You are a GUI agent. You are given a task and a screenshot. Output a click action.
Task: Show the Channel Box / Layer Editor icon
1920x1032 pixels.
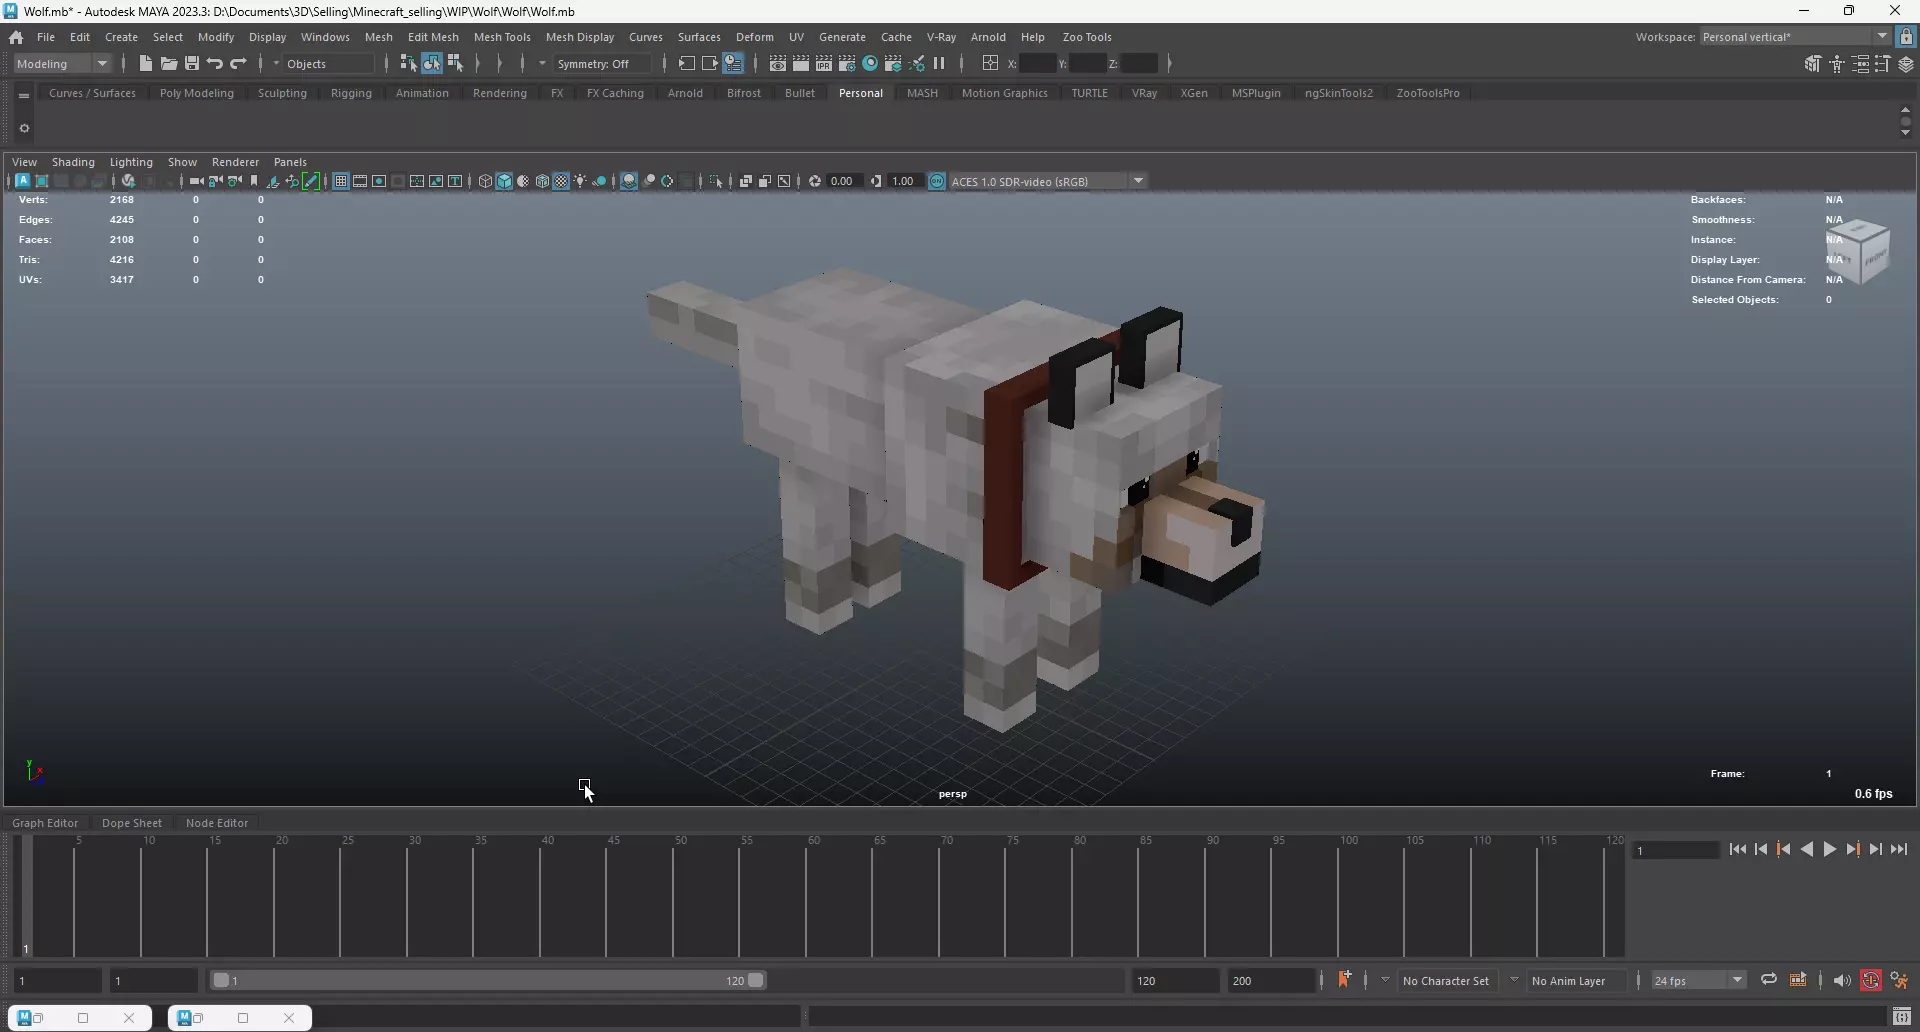point(1906,64)
